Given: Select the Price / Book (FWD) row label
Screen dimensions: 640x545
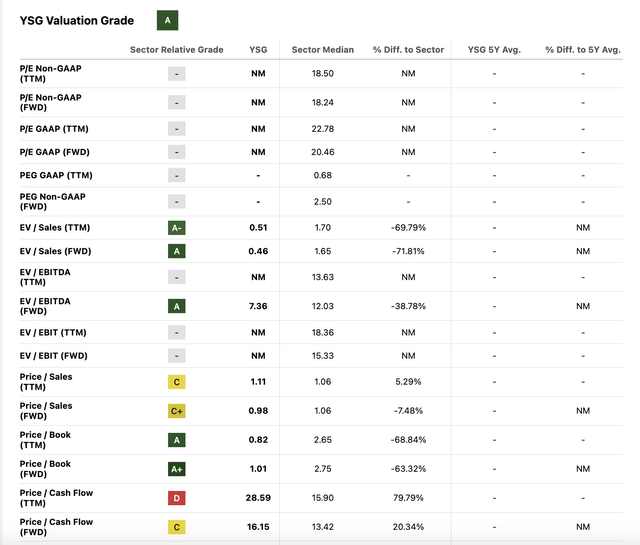Looking at the screenshot, I should pos(45,469).
